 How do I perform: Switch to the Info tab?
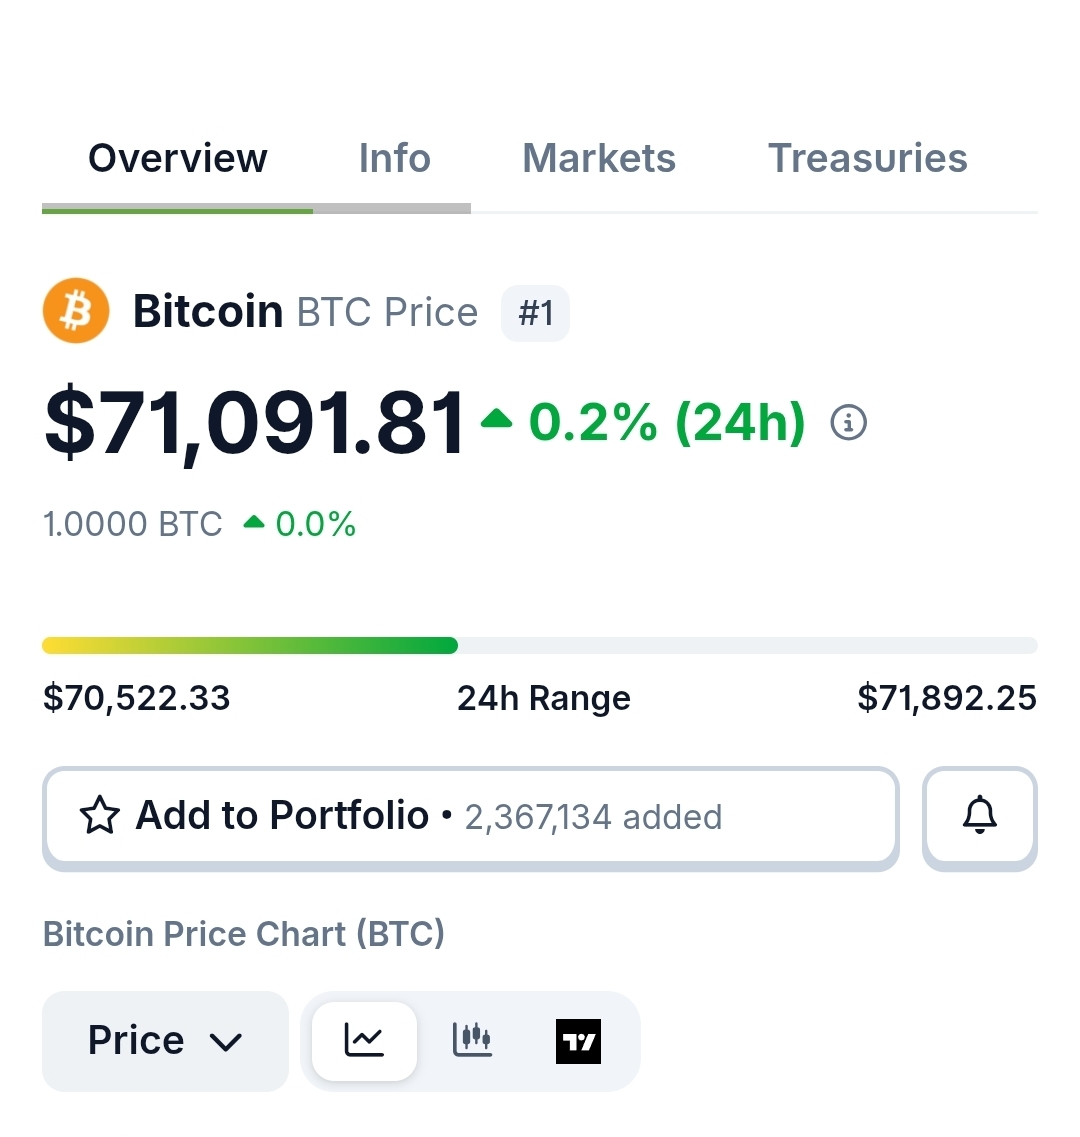(394, 159)
